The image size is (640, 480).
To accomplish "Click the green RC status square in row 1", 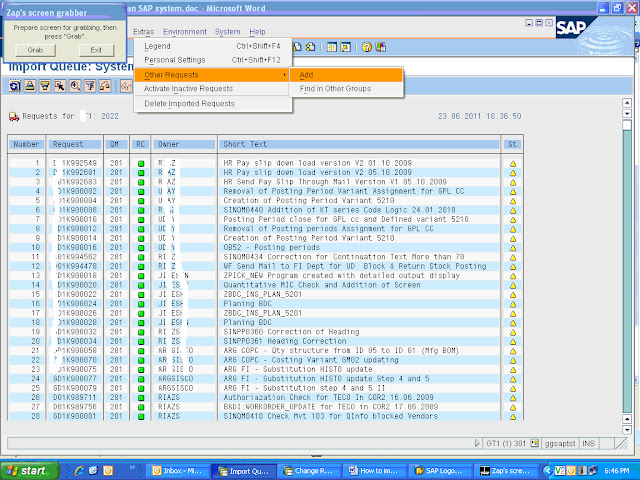I will [x=141, y=164].
